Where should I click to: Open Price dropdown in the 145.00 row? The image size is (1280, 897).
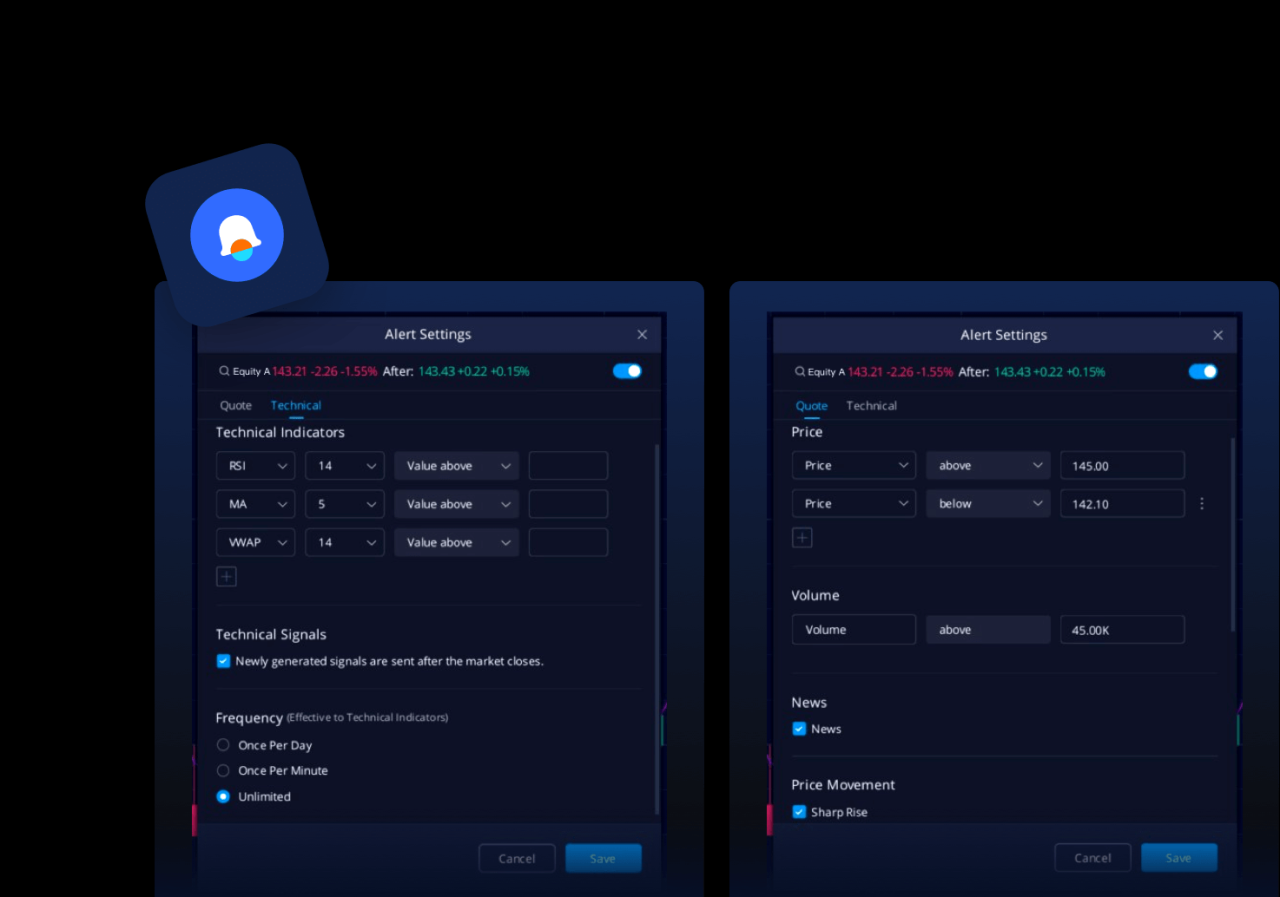854,466
